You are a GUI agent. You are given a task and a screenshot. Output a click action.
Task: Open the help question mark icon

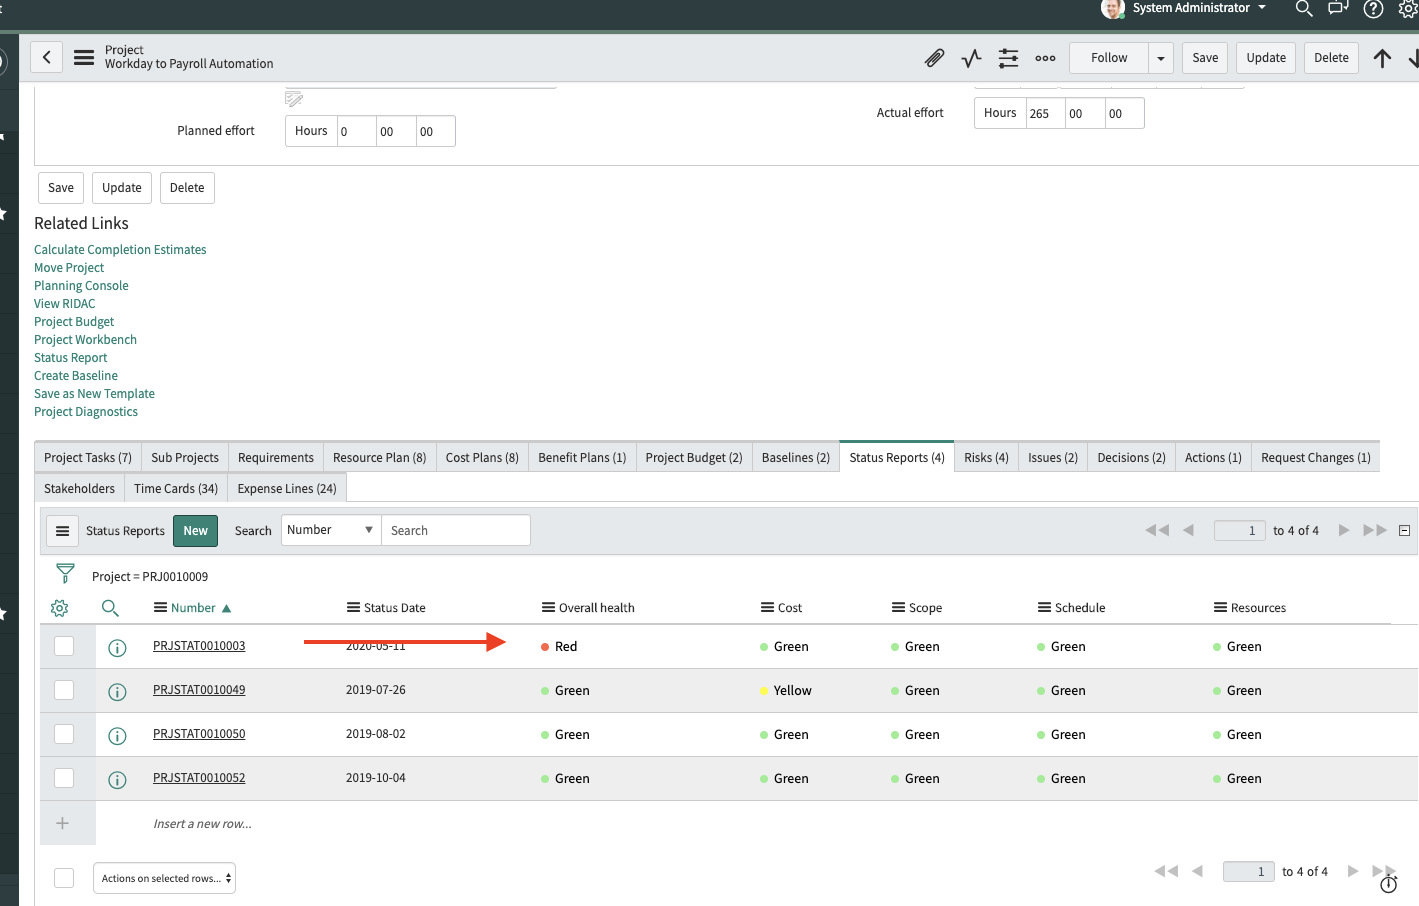pyautogui.click(x=1374, y=9)
